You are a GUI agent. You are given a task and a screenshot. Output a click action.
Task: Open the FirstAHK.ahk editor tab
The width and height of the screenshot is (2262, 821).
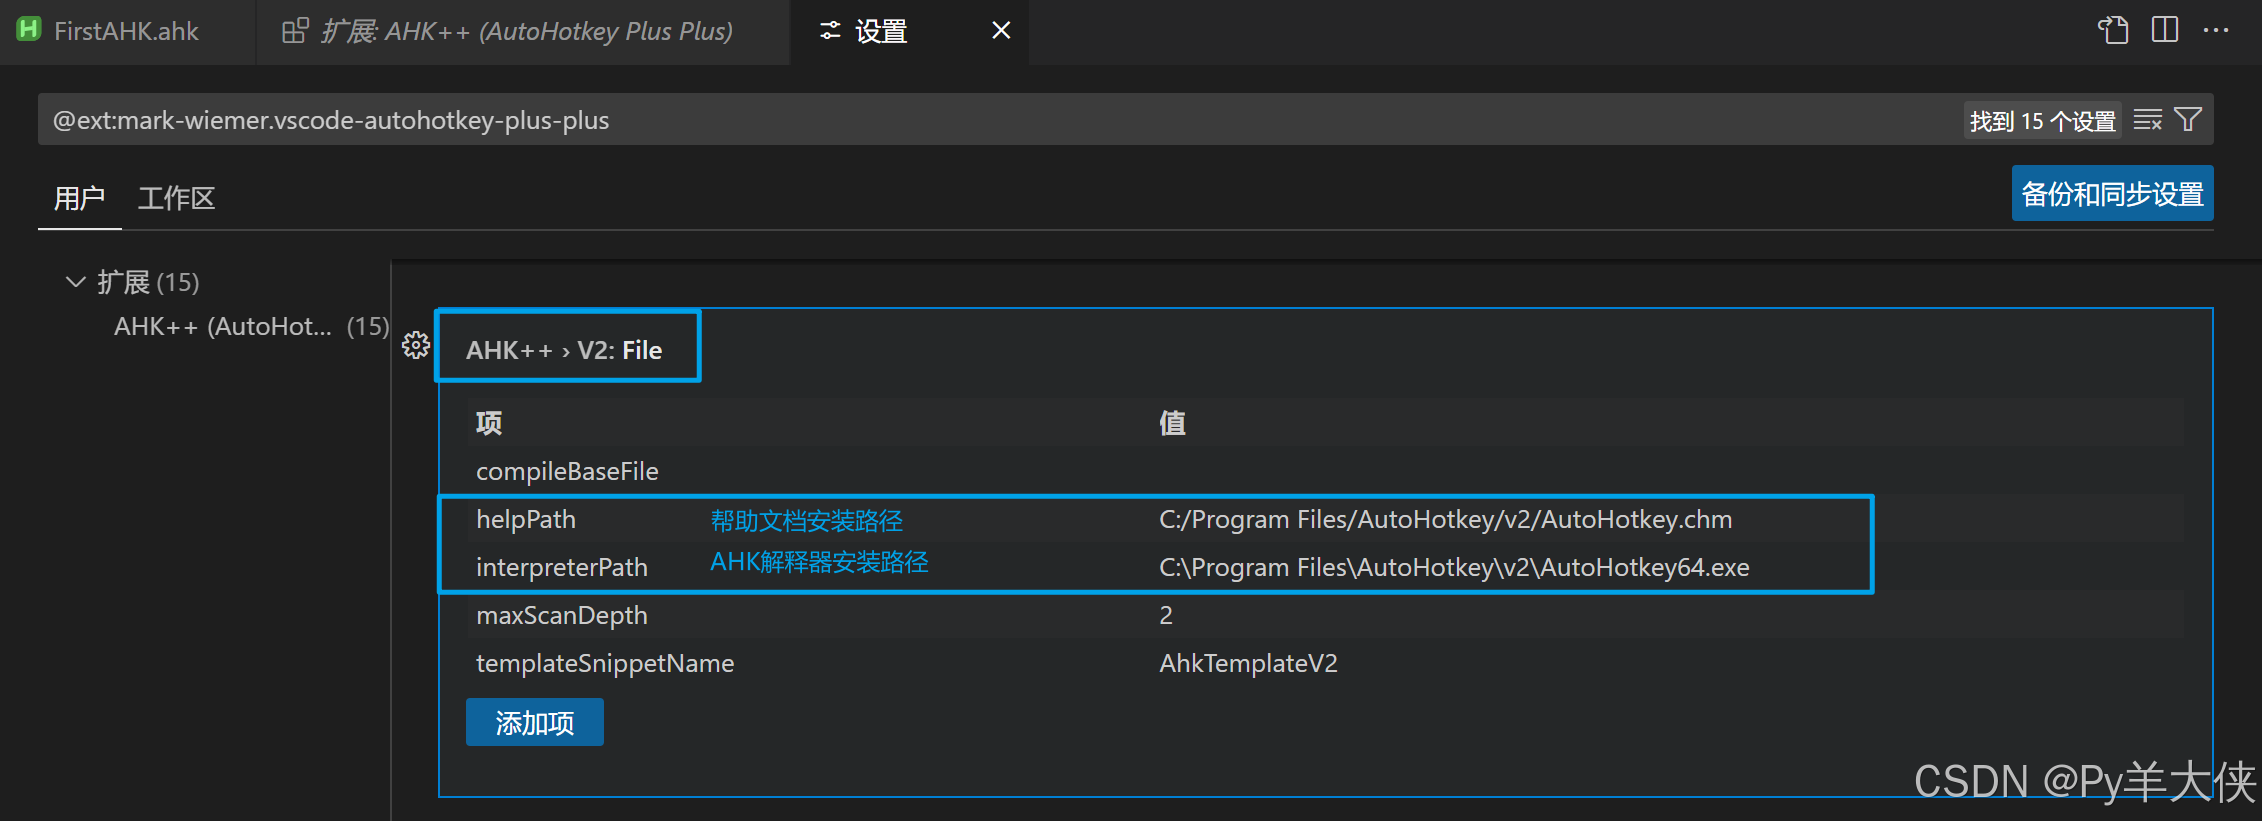pyautogui.click(x=127, y=31)
